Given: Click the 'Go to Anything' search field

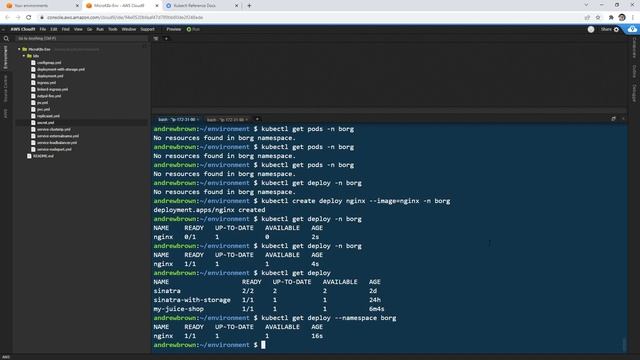Looking at the screenshot, I should click(x=81, y=38).
